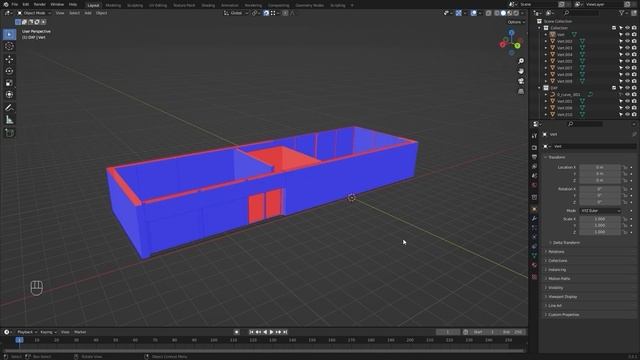Collapse the Collection tree in outliner
Screen dimensions: 640x360
(540, 28)
